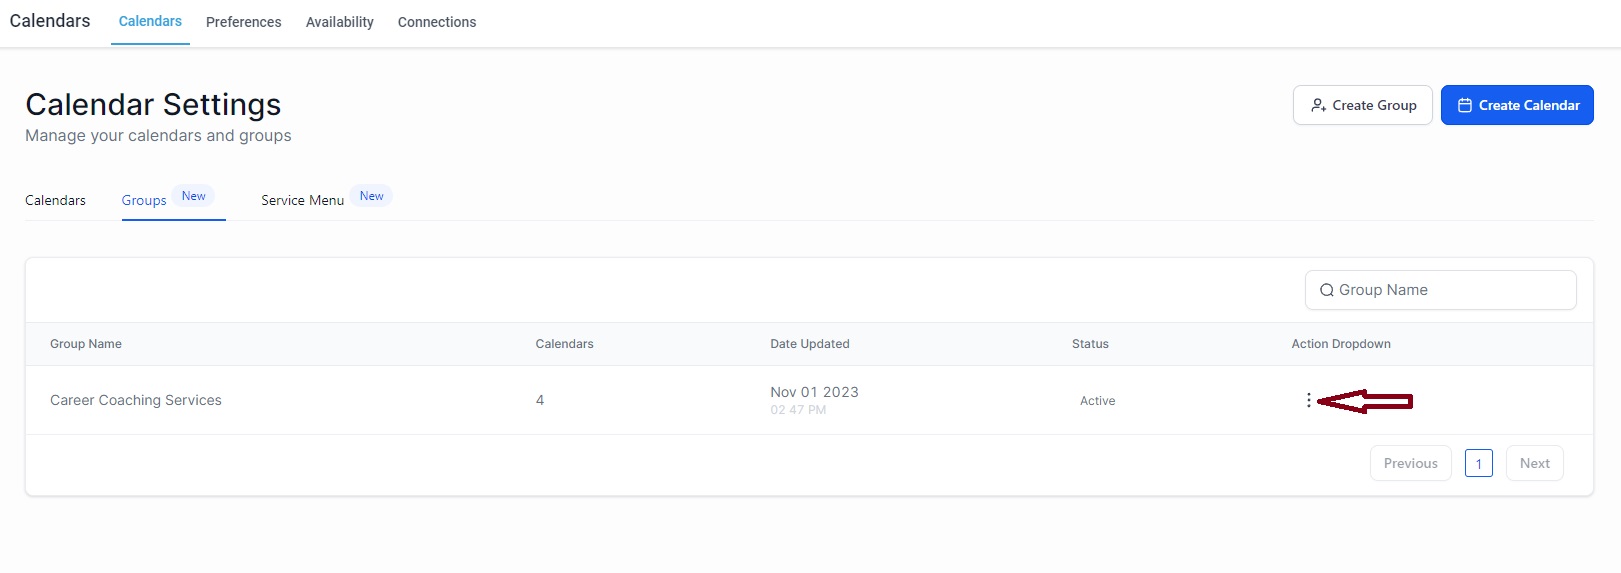This screenshot has height=573, width=1621.
Task: Focus the Group Name search field
Action: point(1440,290)
